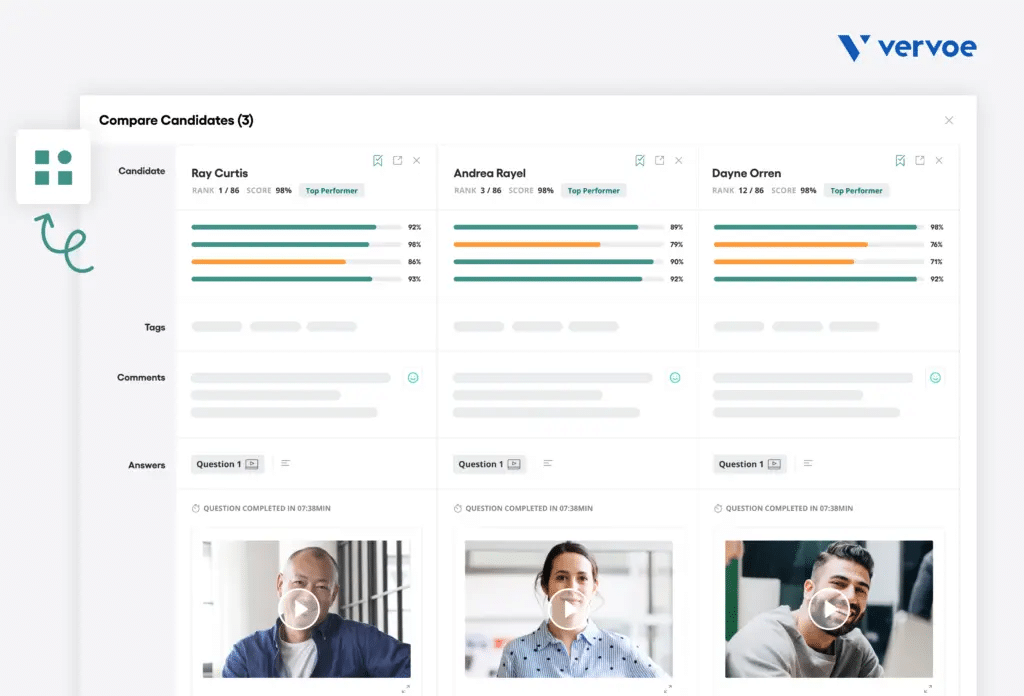
Task: Remove Andrea Rayel from the comparison
Action: coord(678,160)
